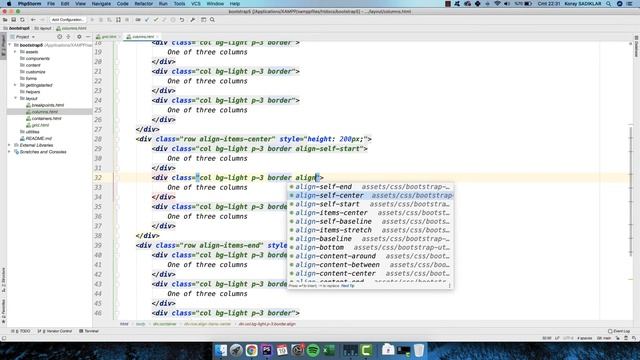640x360 pixels.
Task: Open the project folder toolbar icon
Action: click(x=5, y=20)
